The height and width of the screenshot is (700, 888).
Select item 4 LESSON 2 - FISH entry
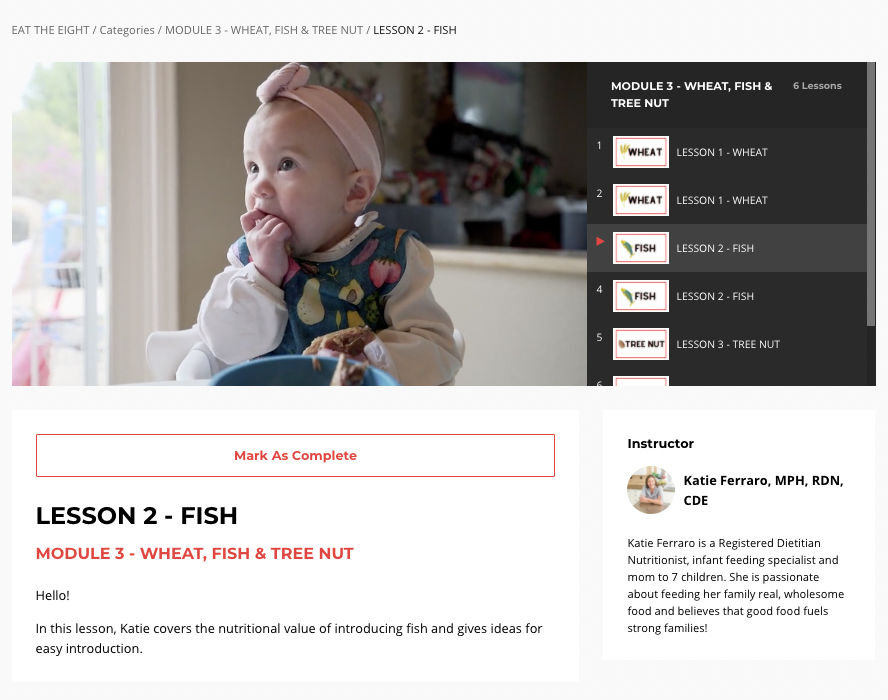pyautogui.click(x=715, y=296)
